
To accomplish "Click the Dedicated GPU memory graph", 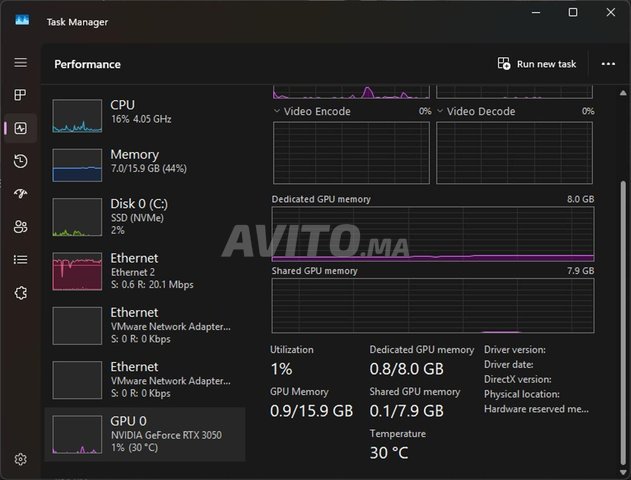I will [433, 232].
